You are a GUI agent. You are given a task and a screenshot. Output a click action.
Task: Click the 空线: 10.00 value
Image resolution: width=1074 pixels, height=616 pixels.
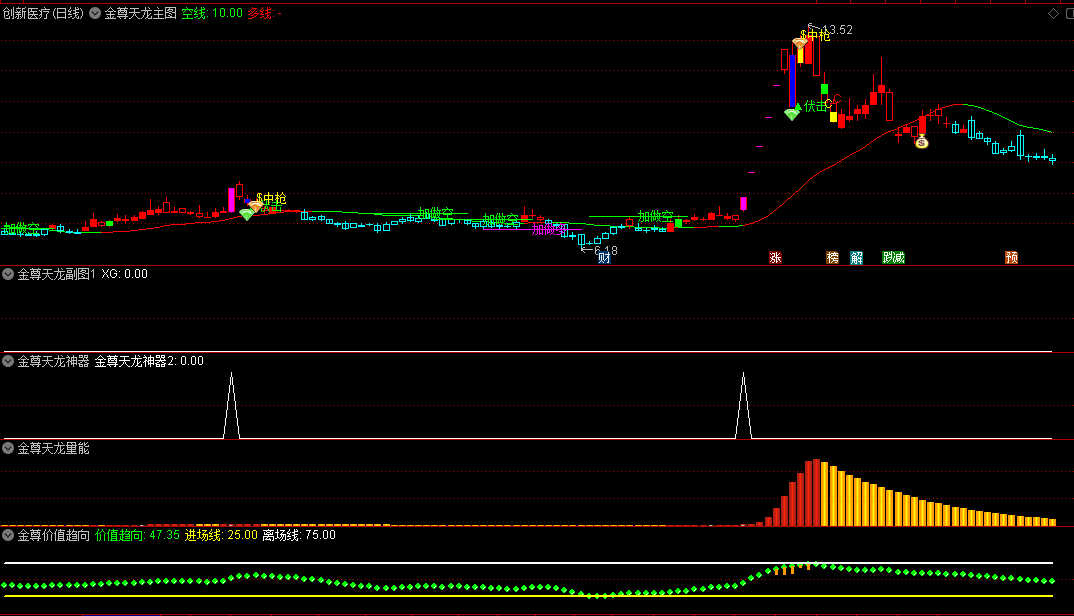[212, 13]
